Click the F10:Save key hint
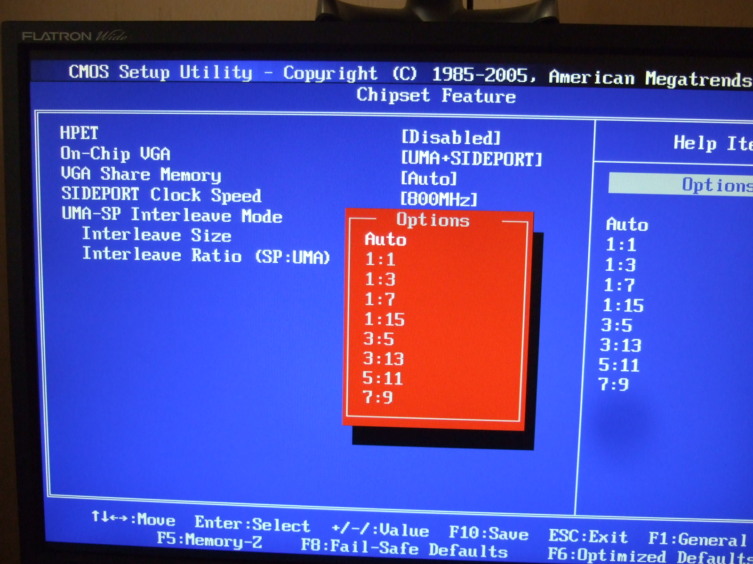 pos(489,533)
